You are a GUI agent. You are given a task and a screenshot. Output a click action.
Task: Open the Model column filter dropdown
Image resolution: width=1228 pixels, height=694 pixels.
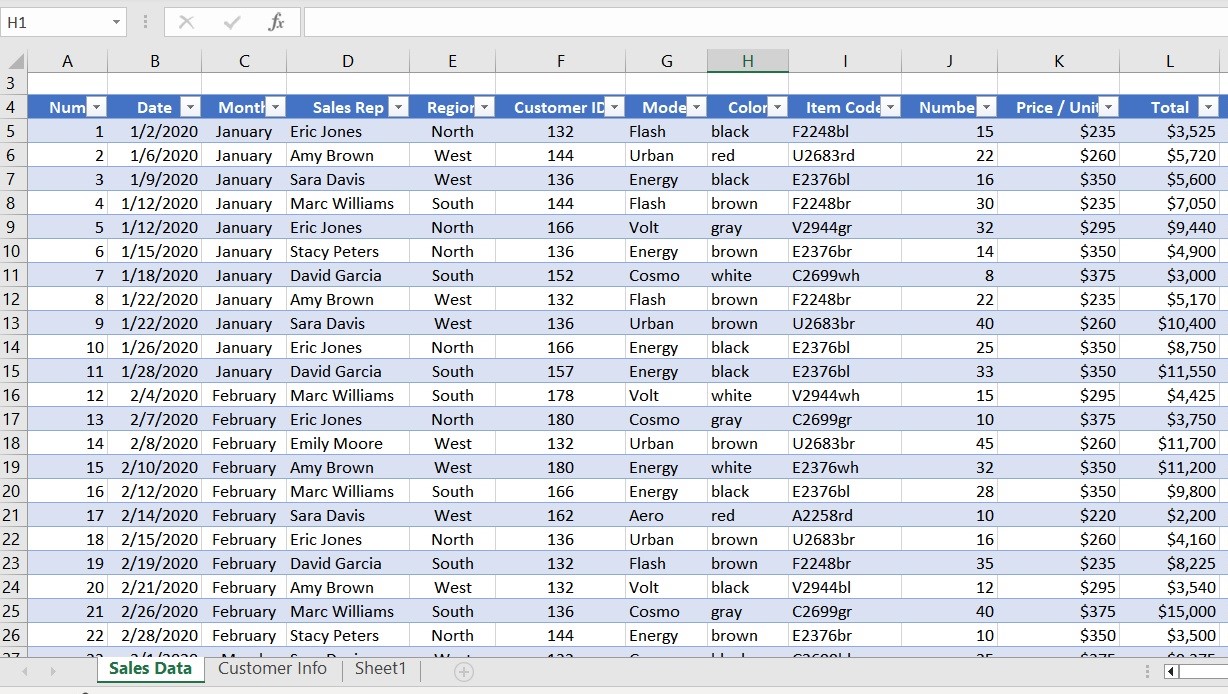696,107
